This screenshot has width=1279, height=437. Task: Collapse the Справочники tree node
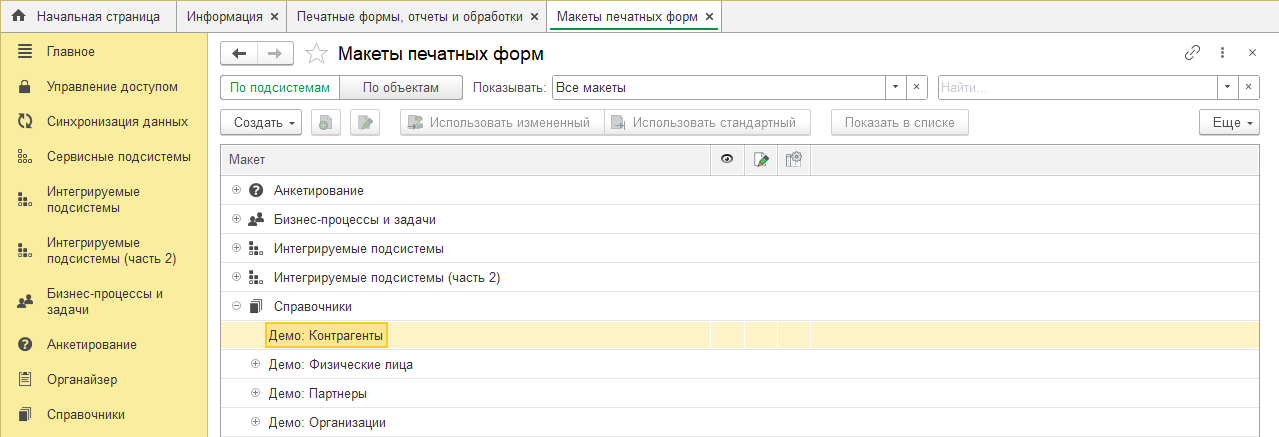pos(237,306)
